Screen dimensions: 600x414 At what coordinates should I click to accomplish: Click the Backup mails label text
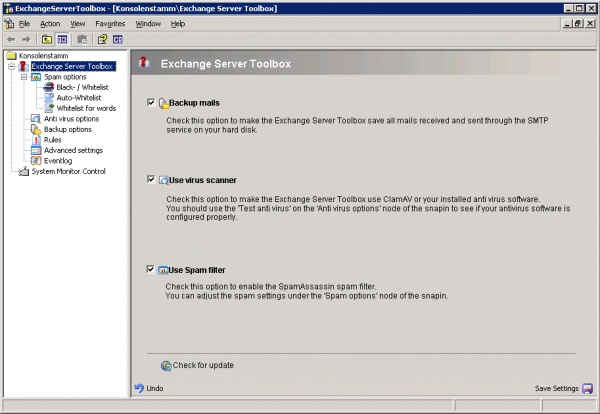tap(194, 103)
